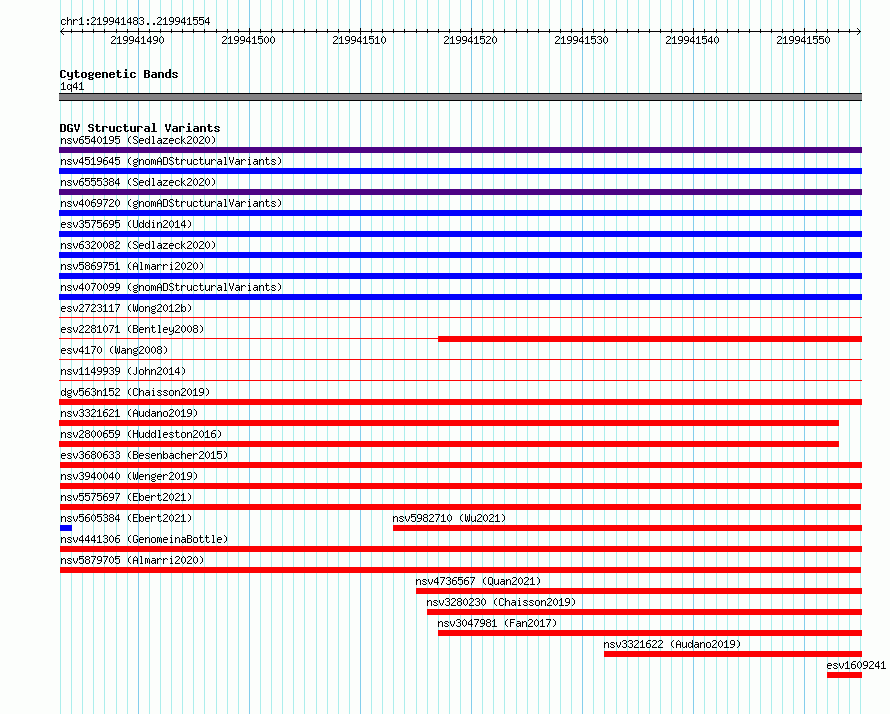Screen dimensions: 890x714
Task: Click ruler position 219941530
Action: [581, 40]
